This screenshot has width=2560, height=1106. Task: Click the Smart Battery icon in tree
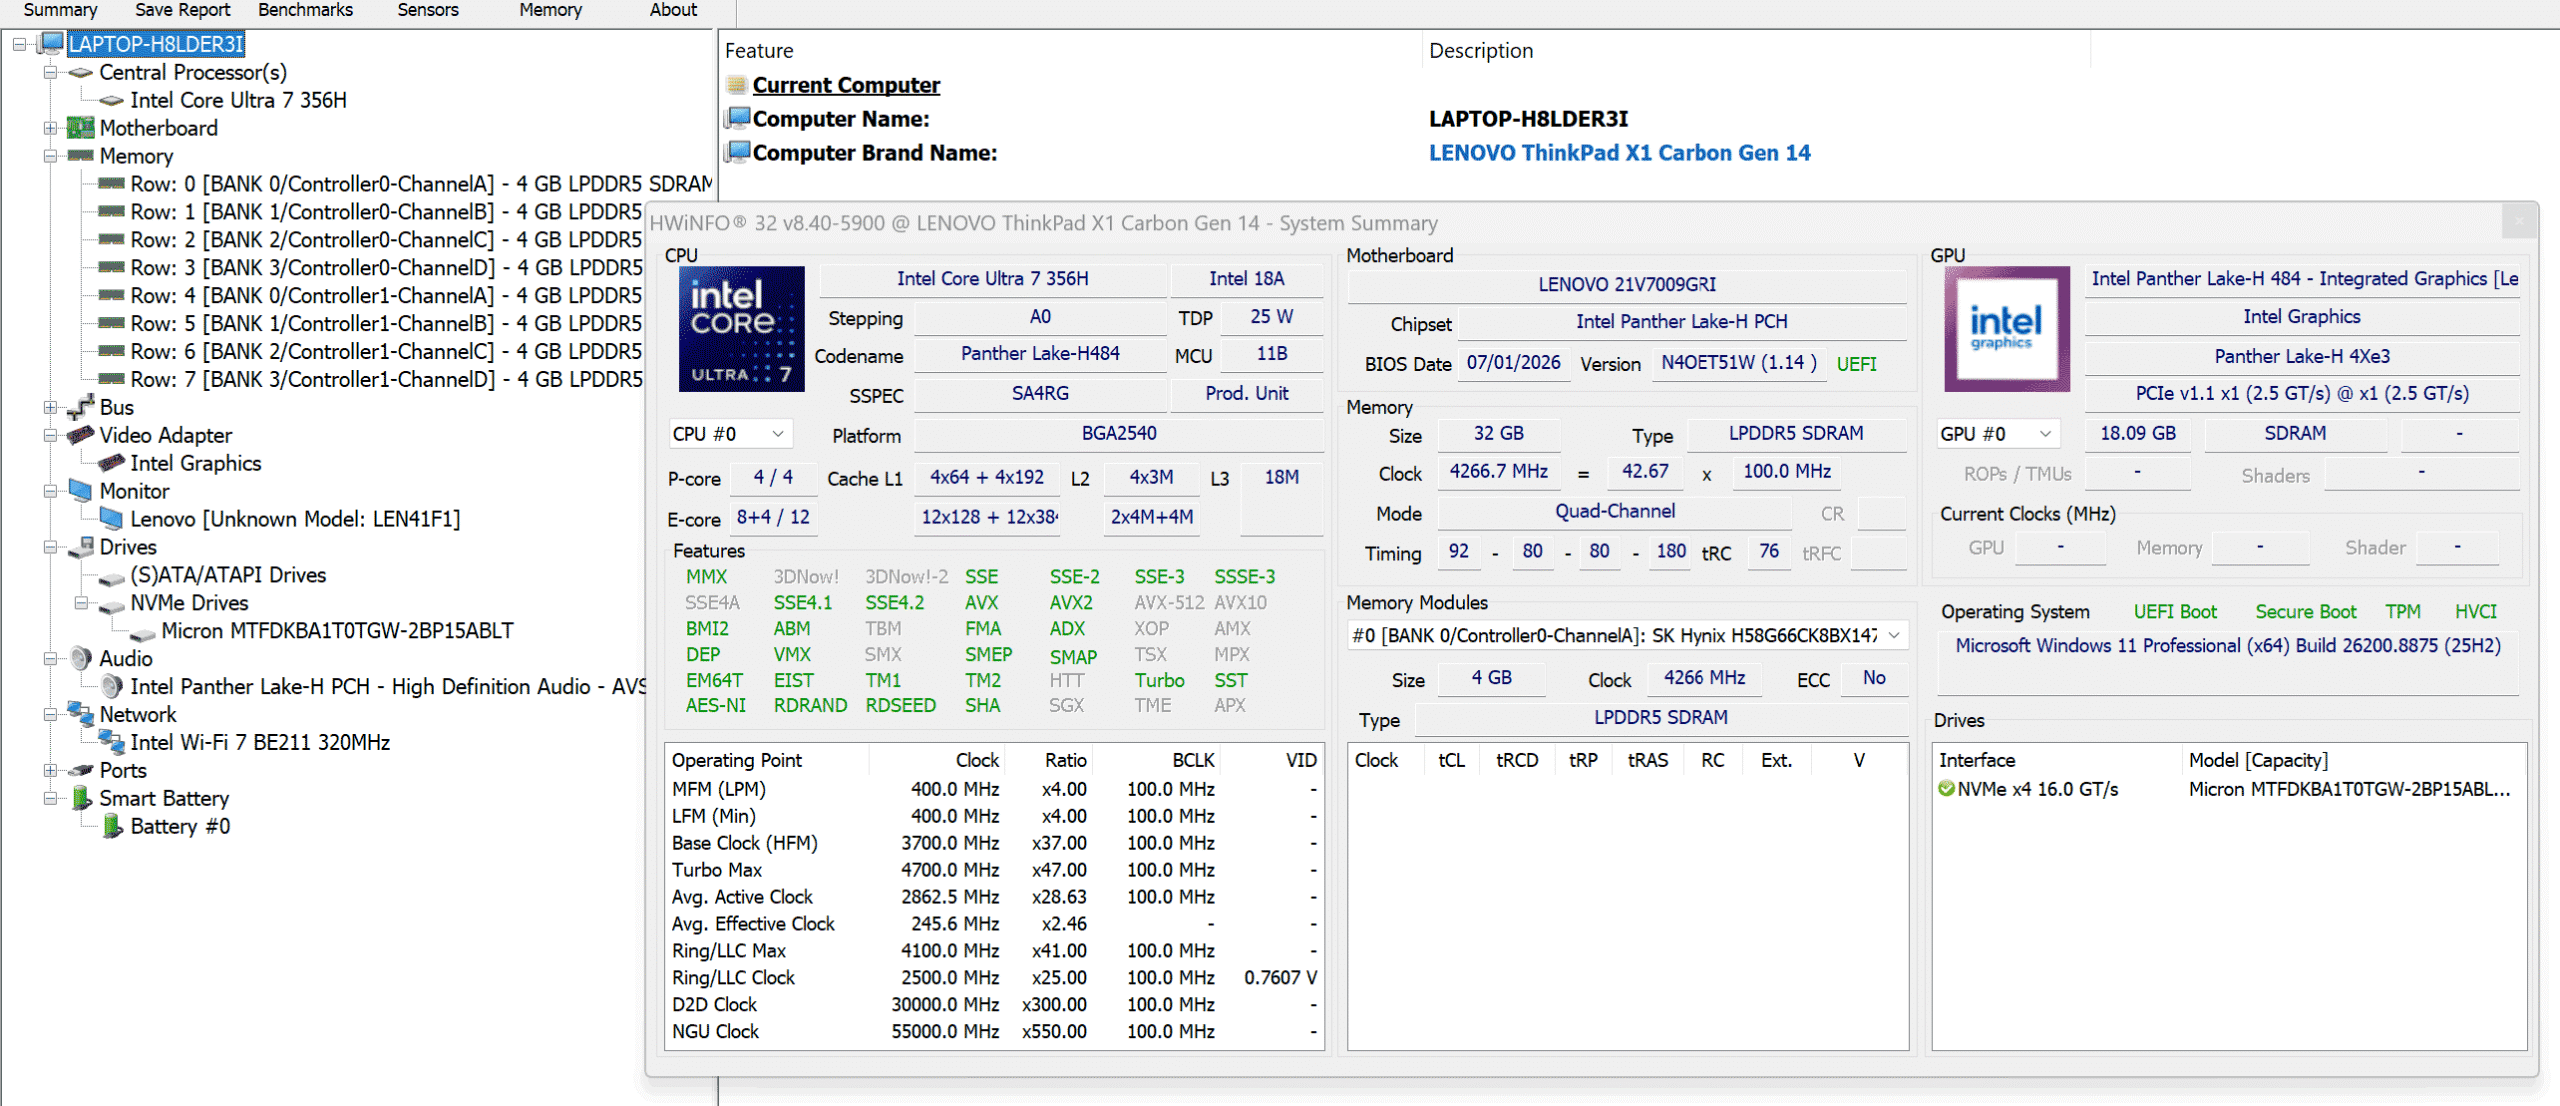[x=82, y=798]
